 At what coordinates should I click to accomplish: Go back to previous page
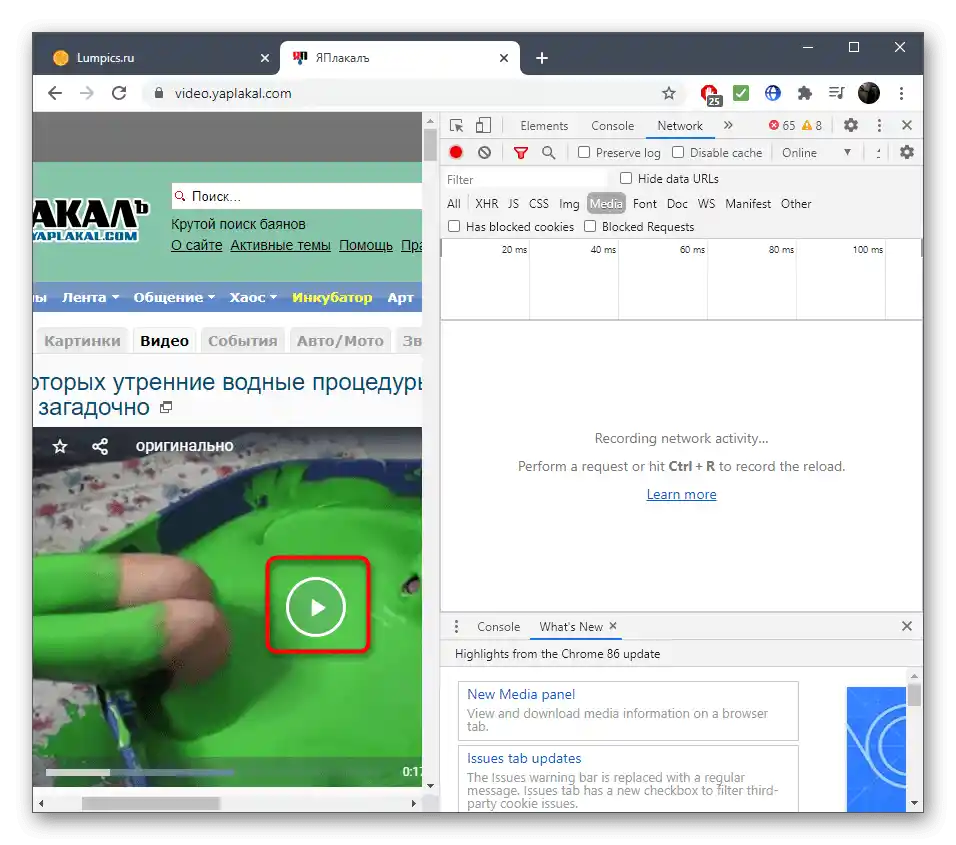coord(55,93)
